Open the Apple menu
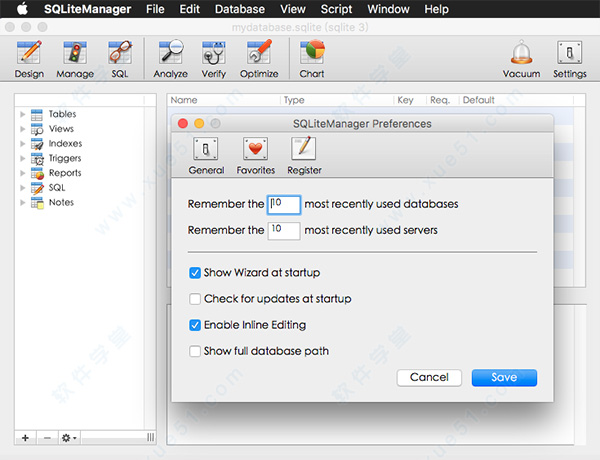 point(23,9)
